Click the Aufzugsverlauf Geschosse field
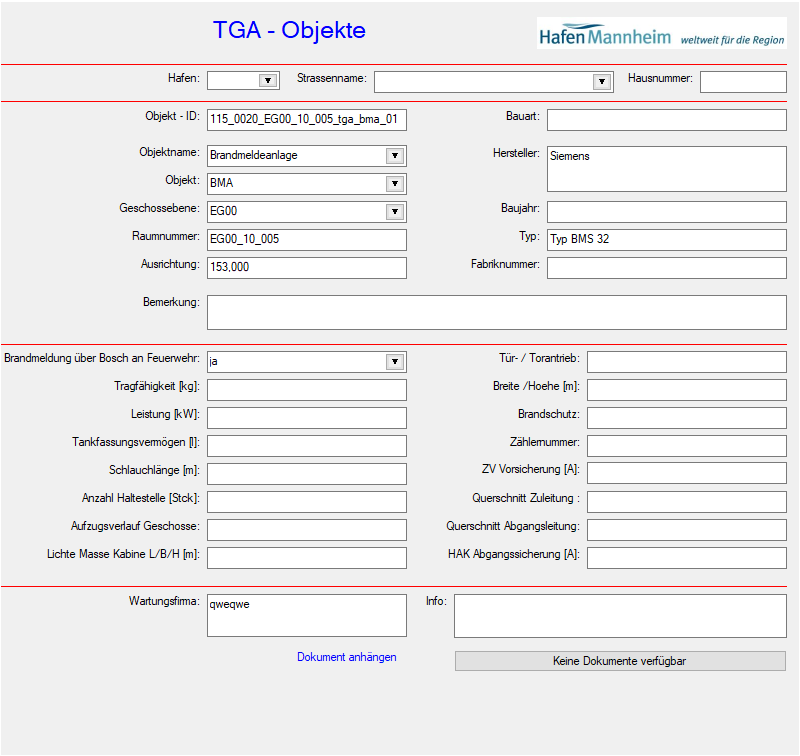The width and height of the screenshot is (800, 756). (307, 530)
